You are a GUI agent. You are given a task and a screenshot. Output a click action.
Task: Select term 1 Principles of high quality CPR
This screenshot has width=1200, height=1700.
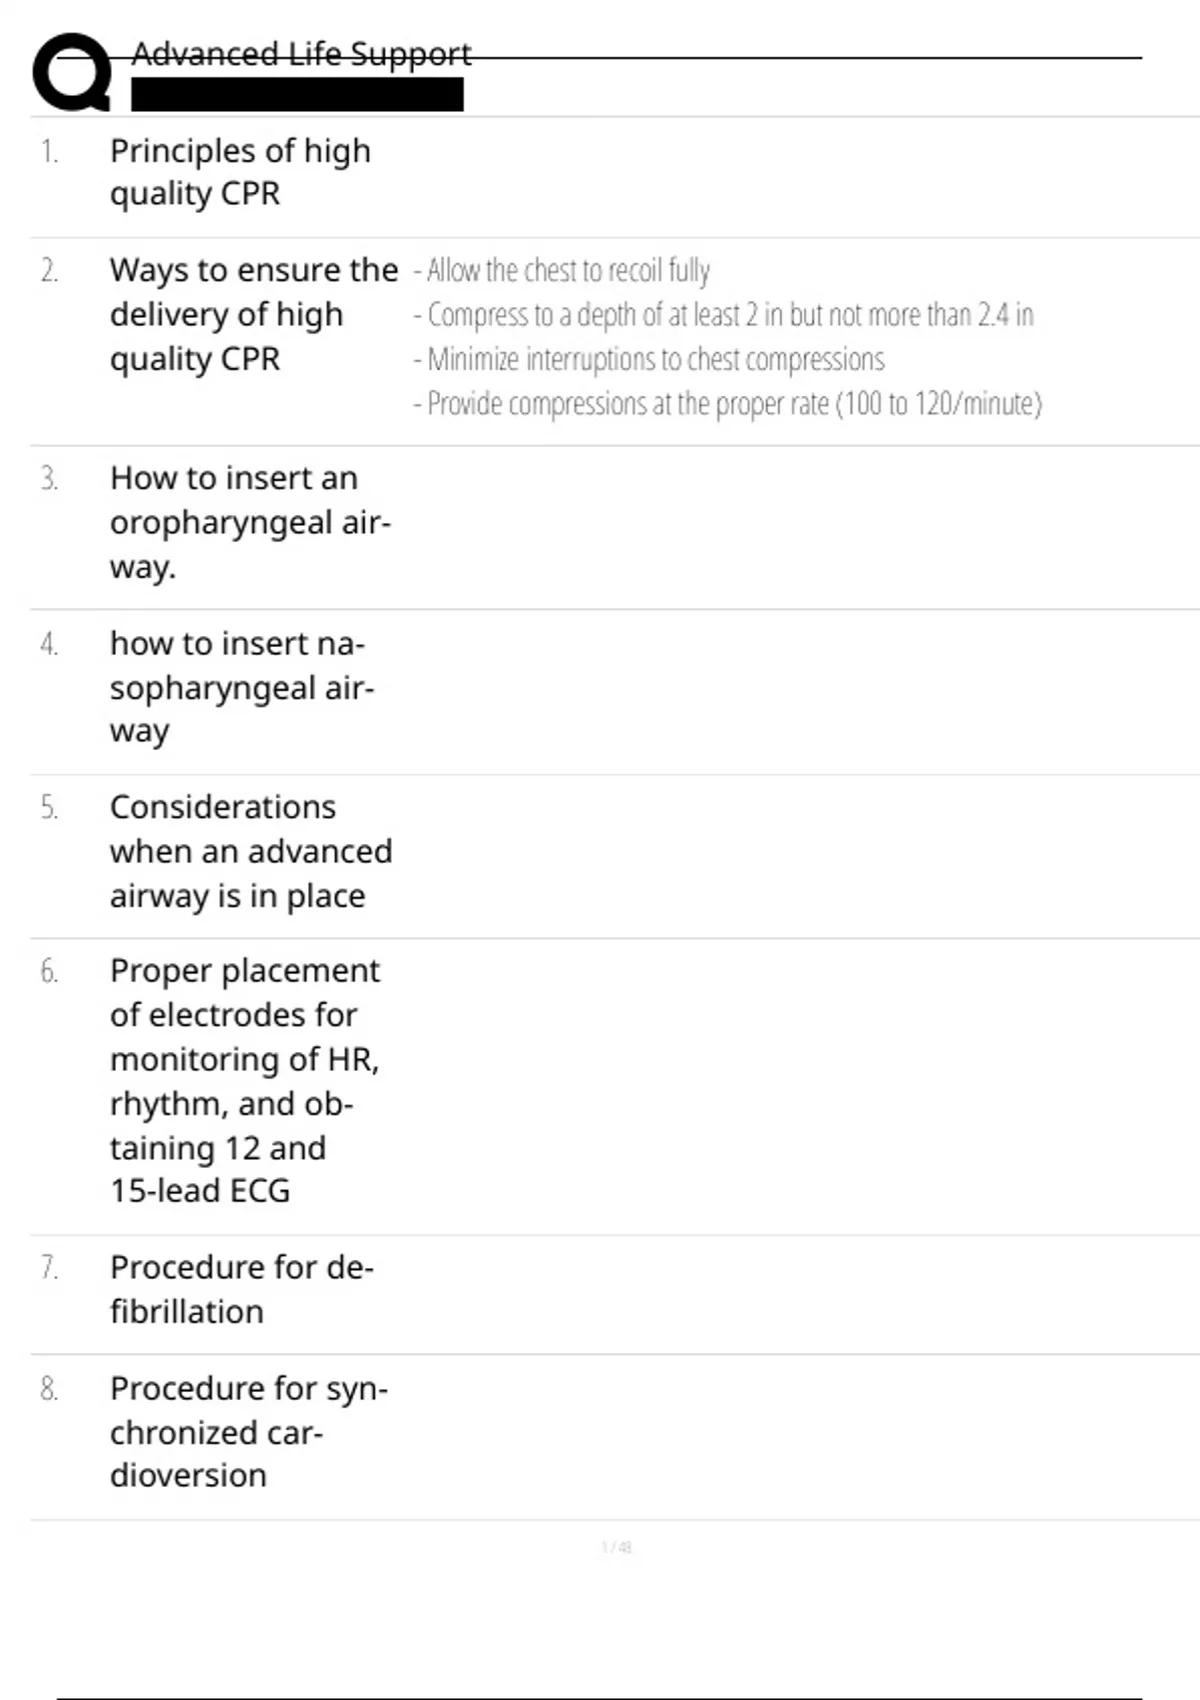(240, 172)
